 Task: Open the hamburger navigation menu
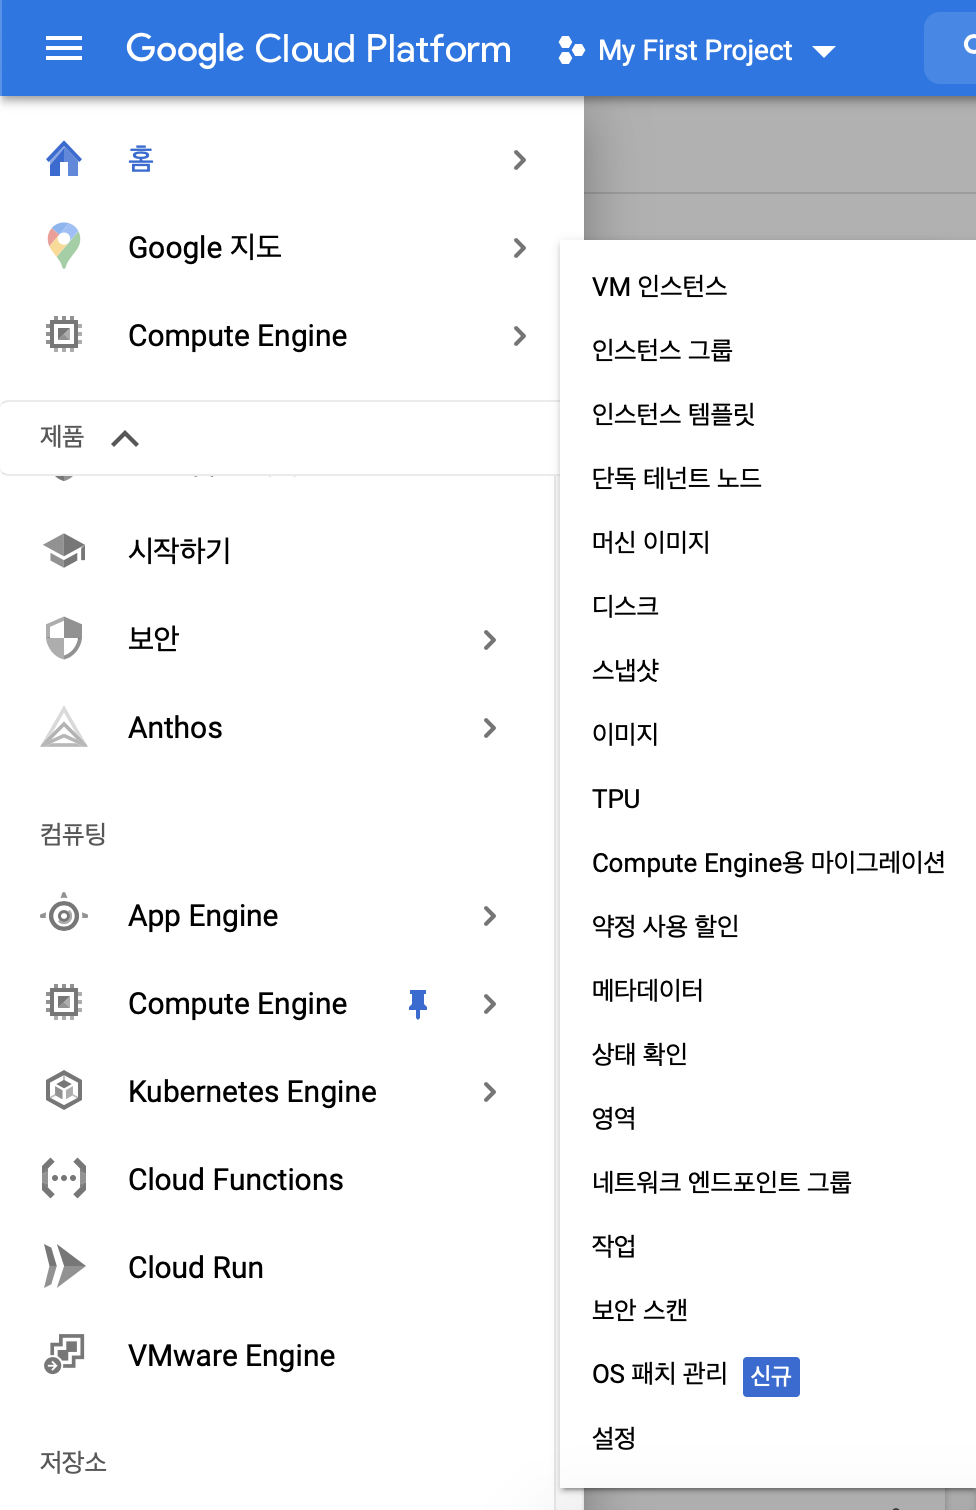pyautogui.click(x=64, y=48)
